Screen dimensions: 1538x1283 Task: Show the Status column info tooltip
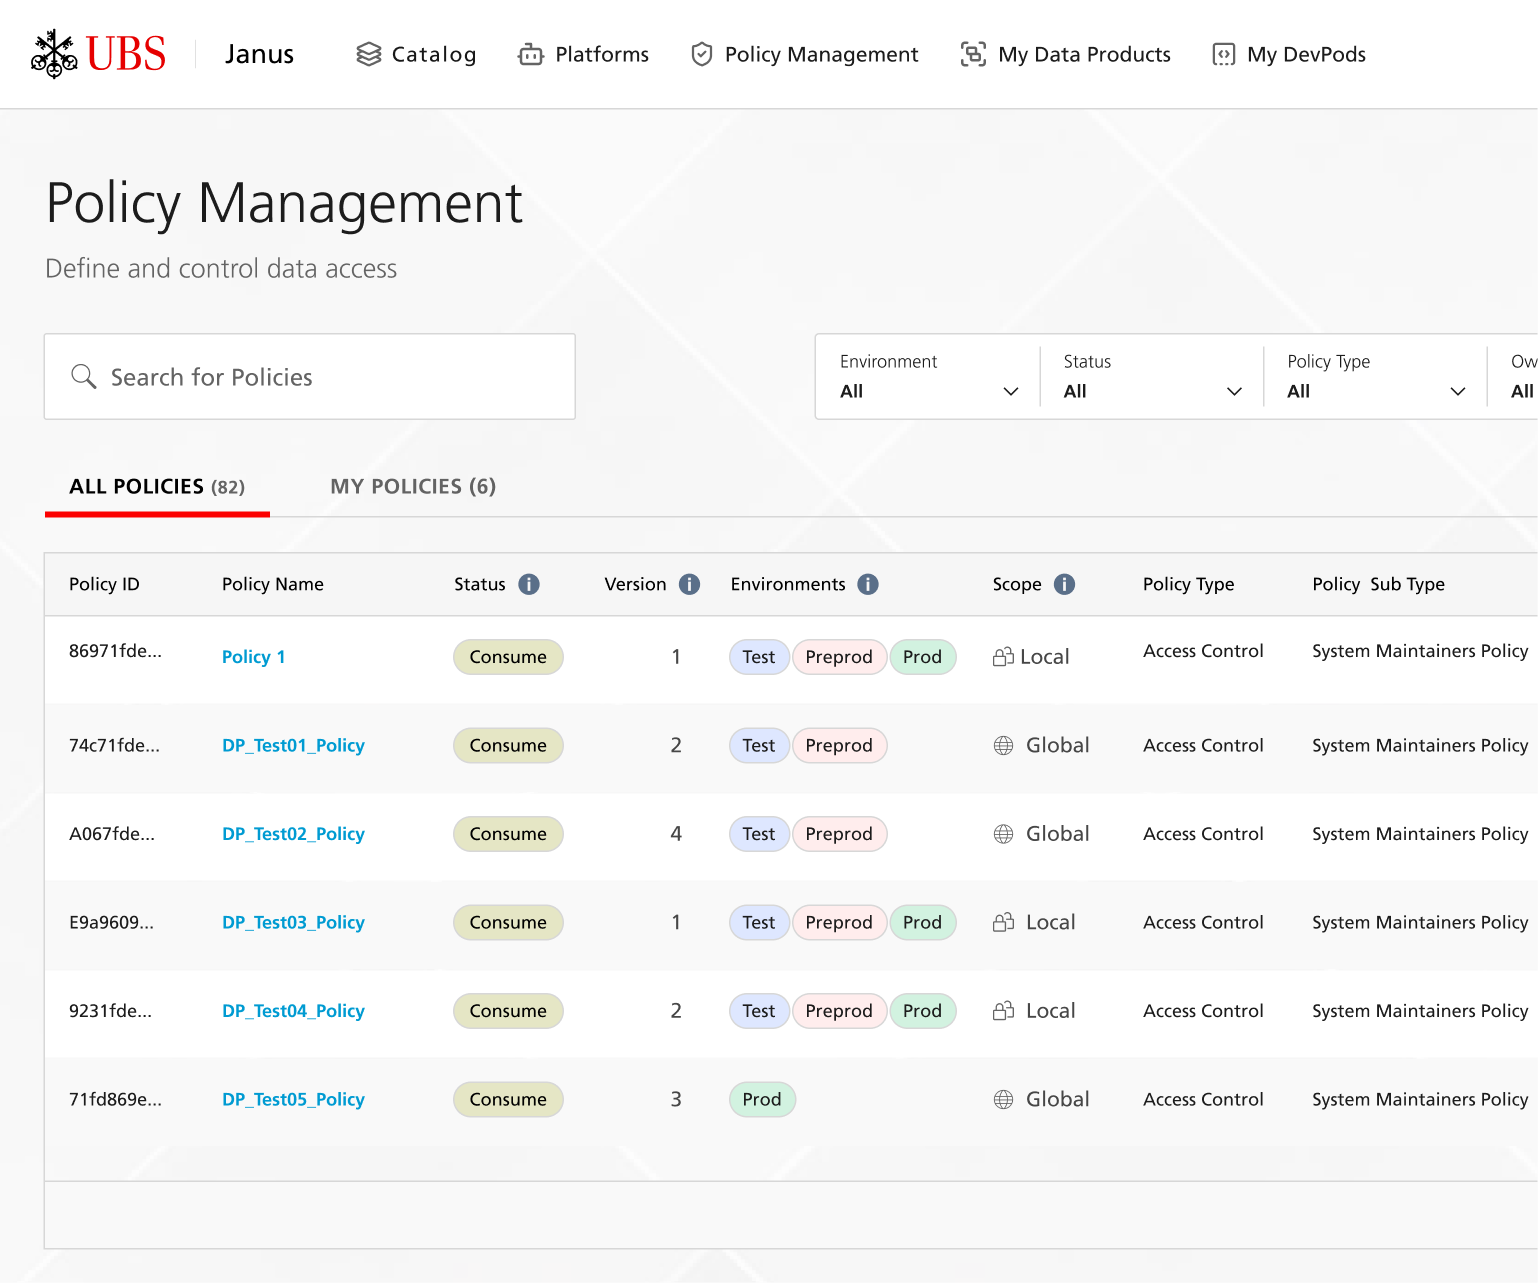pos(529,584)
